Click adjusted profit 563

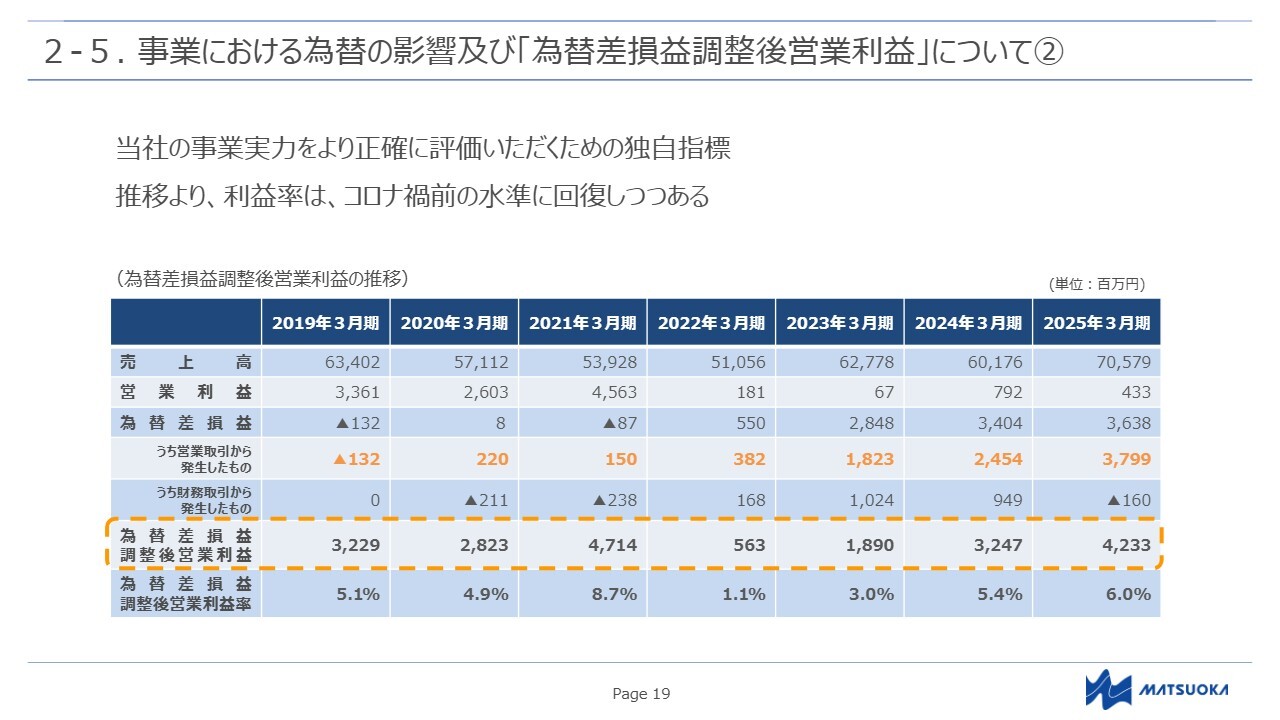(x=749, y=545)
